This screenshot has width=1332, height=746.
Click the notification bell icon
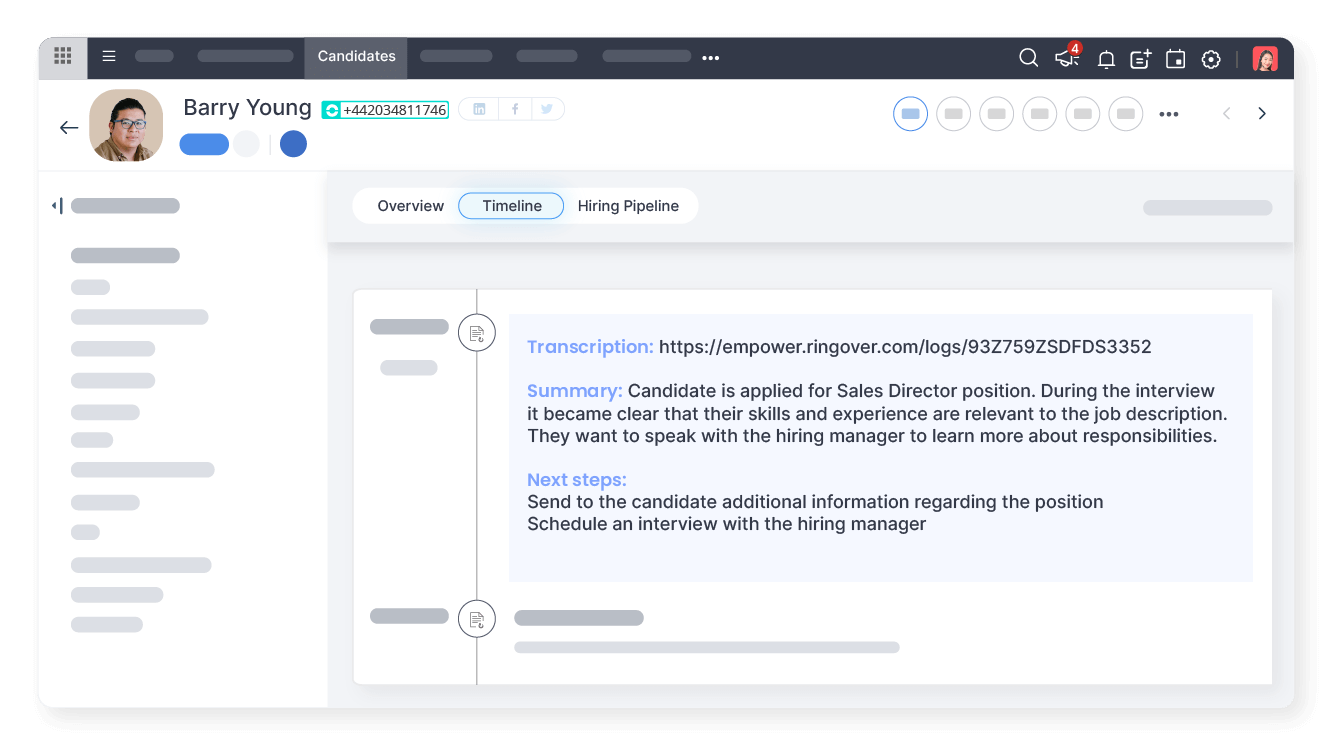1105,58
